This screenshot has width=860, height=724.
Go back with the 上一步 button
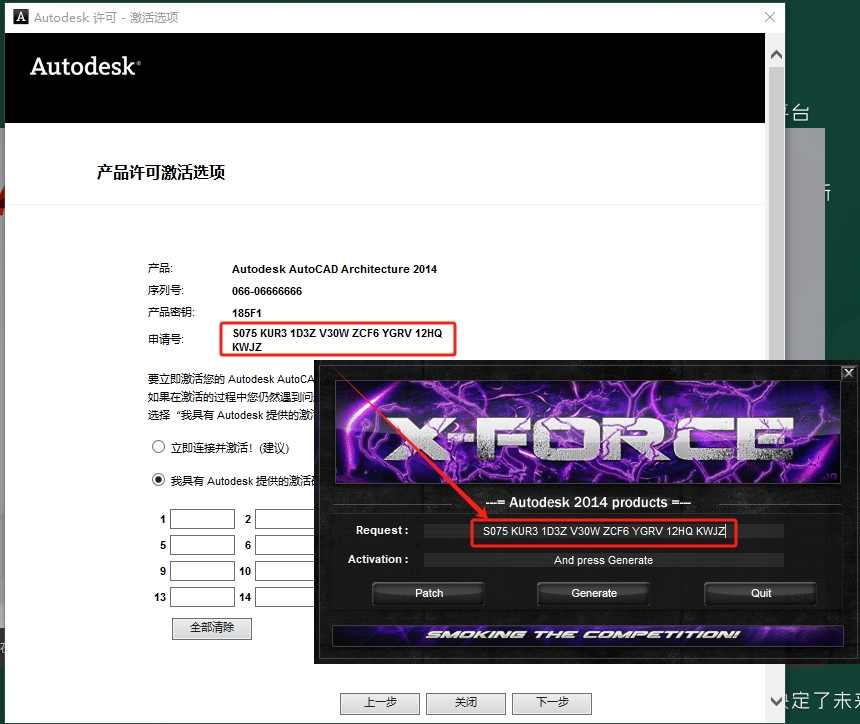point(379,703)
